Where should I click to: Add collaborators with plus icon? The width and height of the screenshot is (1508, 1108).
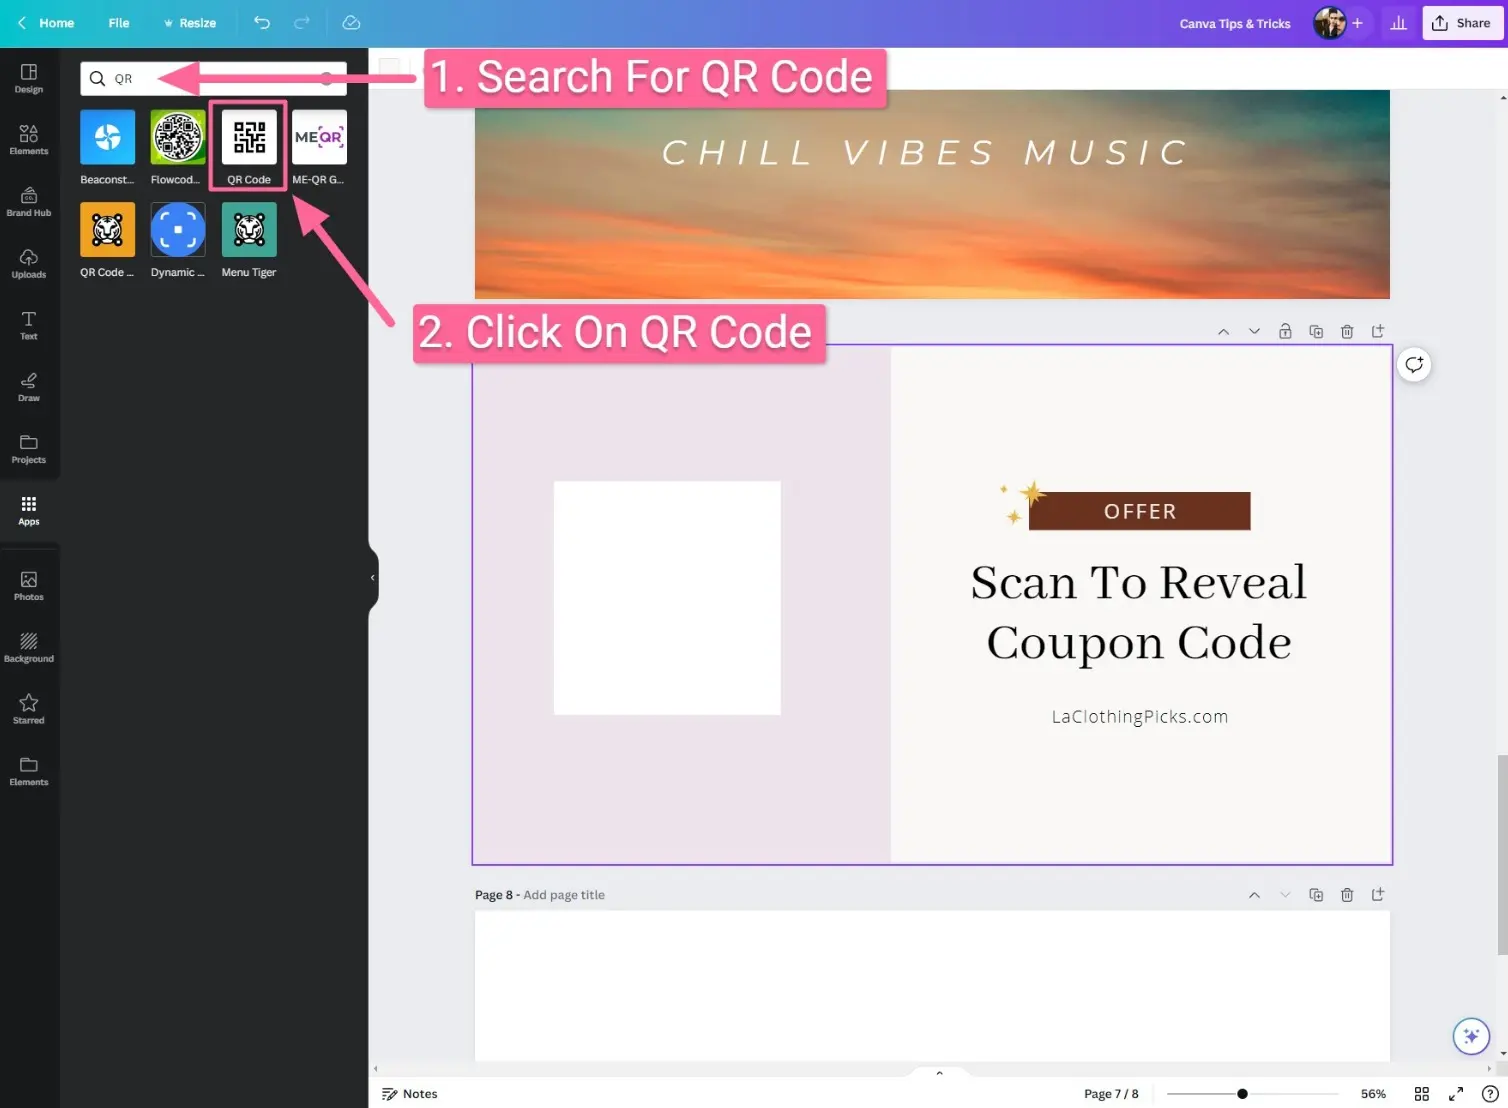pos(1358,23)
